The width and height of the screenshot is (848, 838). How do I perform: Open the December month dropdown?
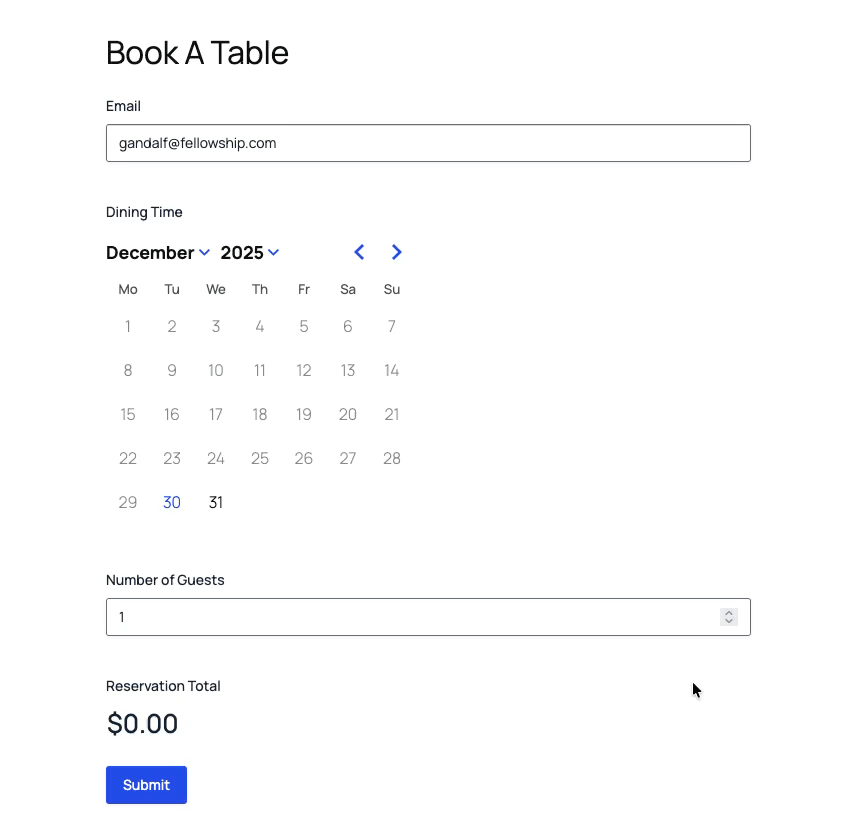158,253
